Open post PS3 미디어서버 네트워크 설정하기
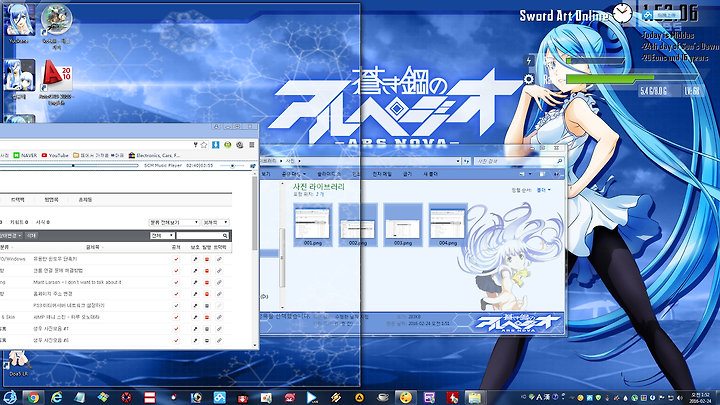Image resolution: width=720 pixels, height=405 pixels. (x=69, y=306)
